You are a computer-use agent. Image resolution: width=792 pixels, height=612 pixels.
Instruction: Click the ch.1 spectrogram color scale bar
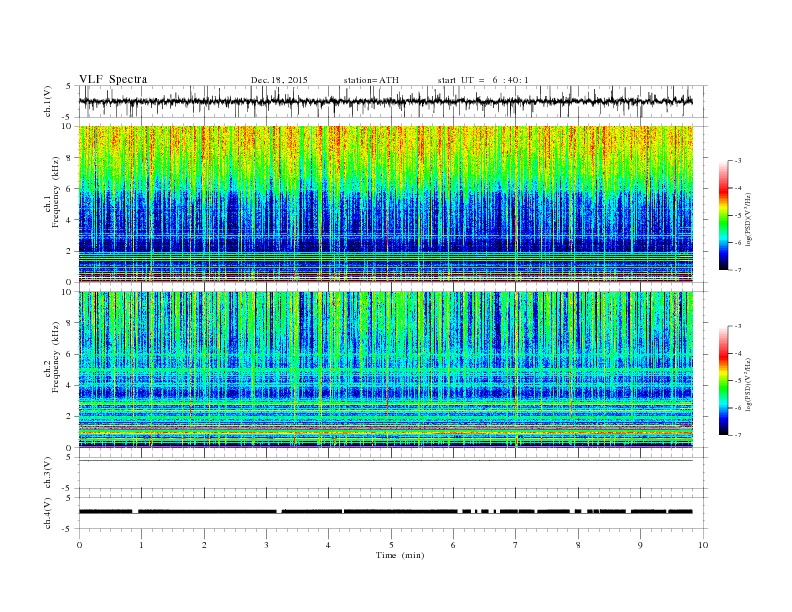[723, 215]
